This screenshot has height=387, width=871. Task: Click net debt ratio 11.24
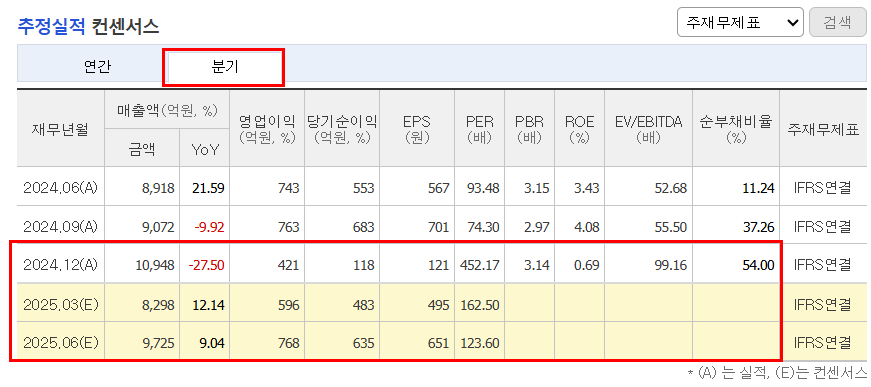[758, 188]
